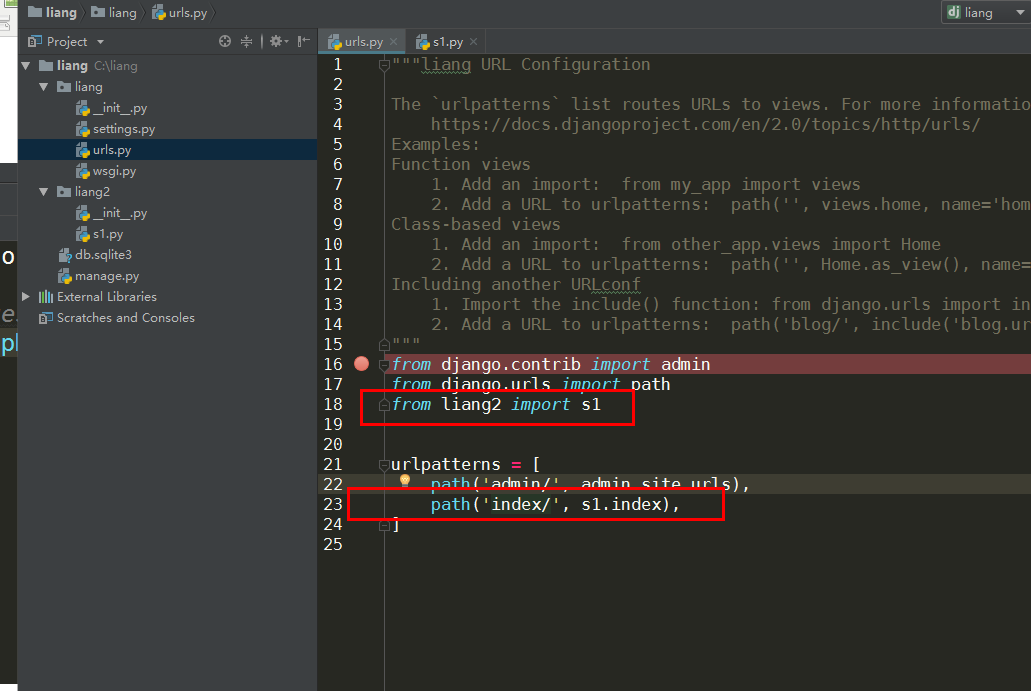This screenshot has width=1031, height=691.
Task: Fold the urlpatterns list at line 21
Action: tap(385, 465)
